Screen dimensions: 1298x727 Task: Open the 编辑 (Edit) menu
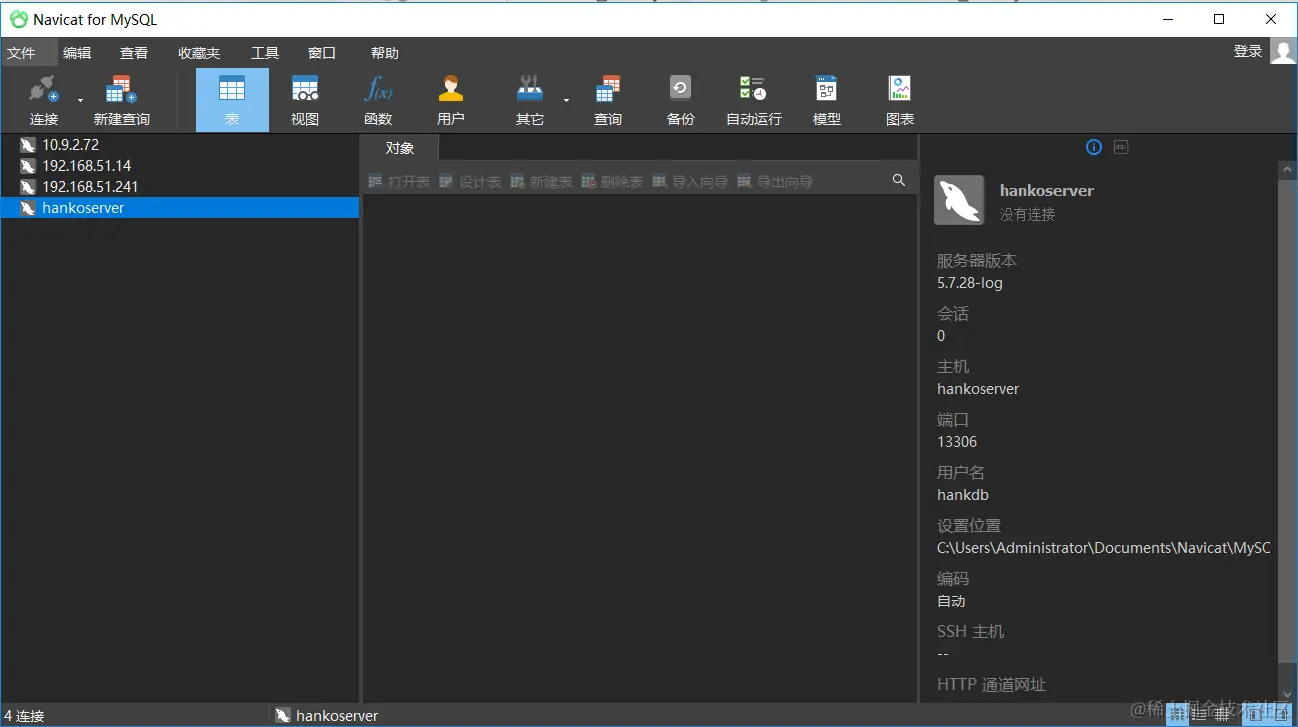77,53
